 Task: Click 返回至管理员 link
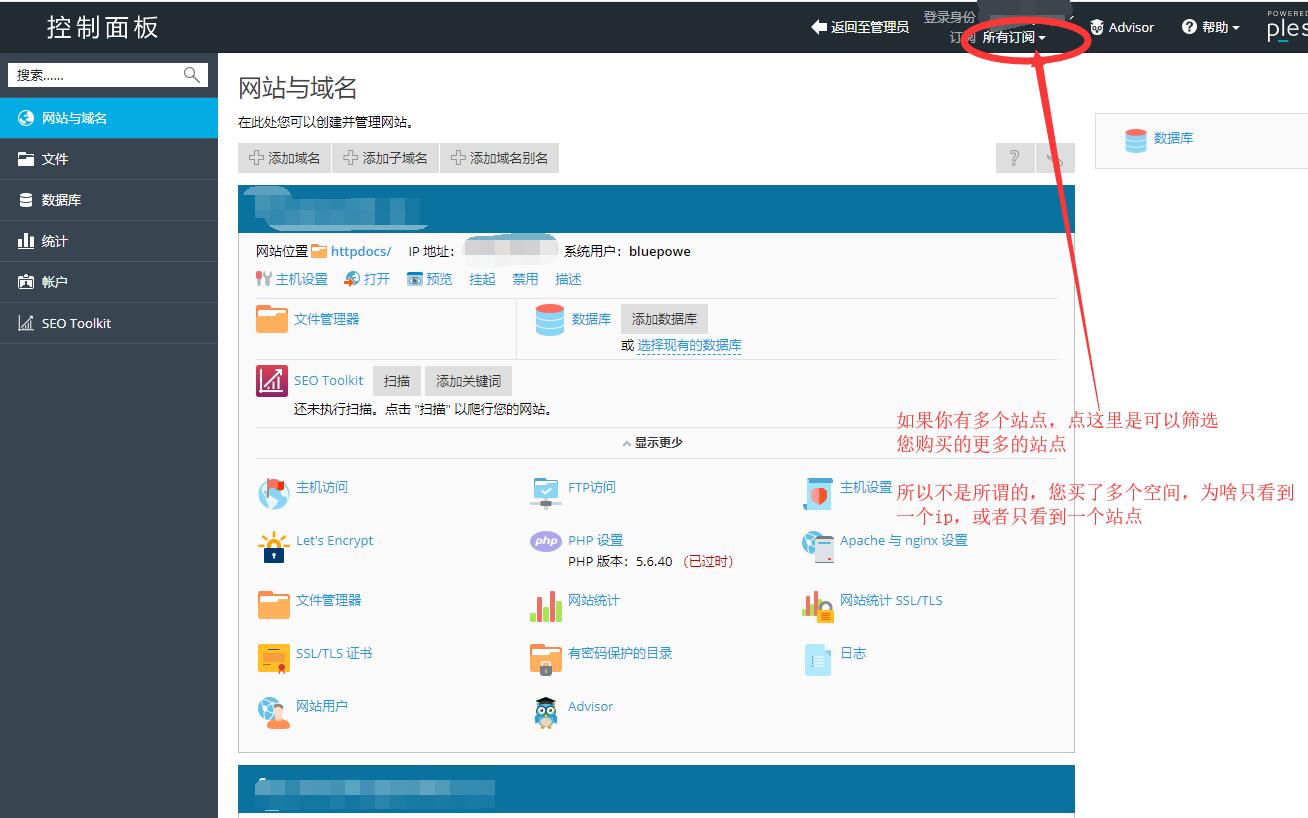860,27
